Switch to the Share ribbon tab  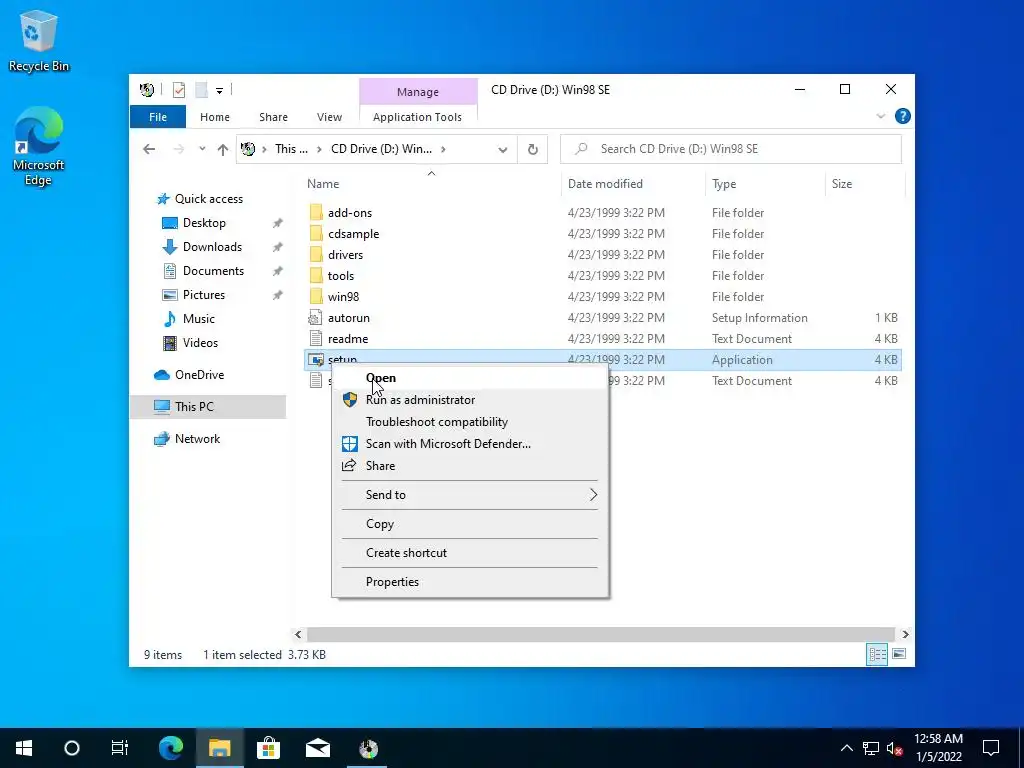273,117
